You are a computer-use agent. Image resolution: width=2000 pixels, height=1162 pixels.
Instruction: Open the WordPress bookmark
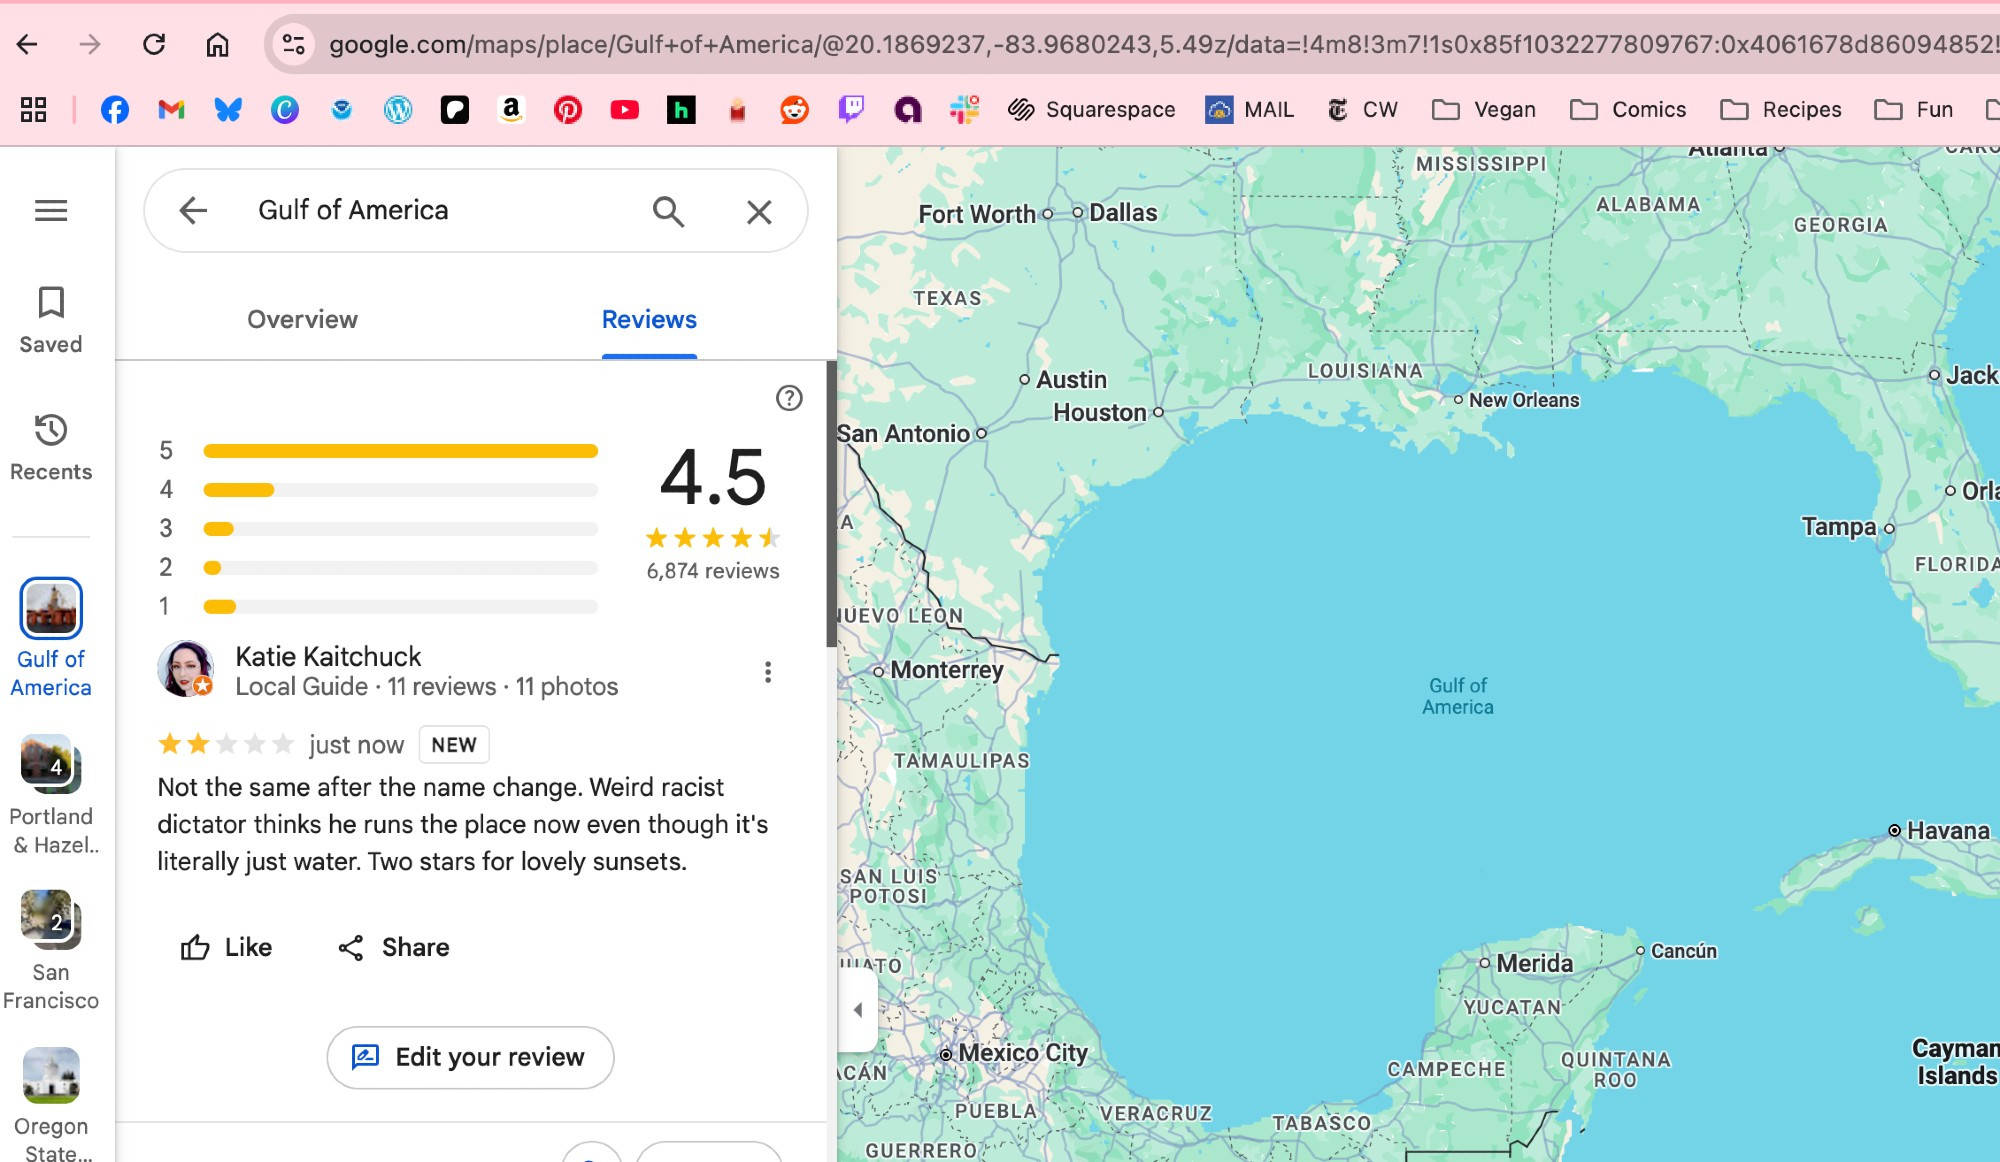pyautogui.click(x=398, y=110)
